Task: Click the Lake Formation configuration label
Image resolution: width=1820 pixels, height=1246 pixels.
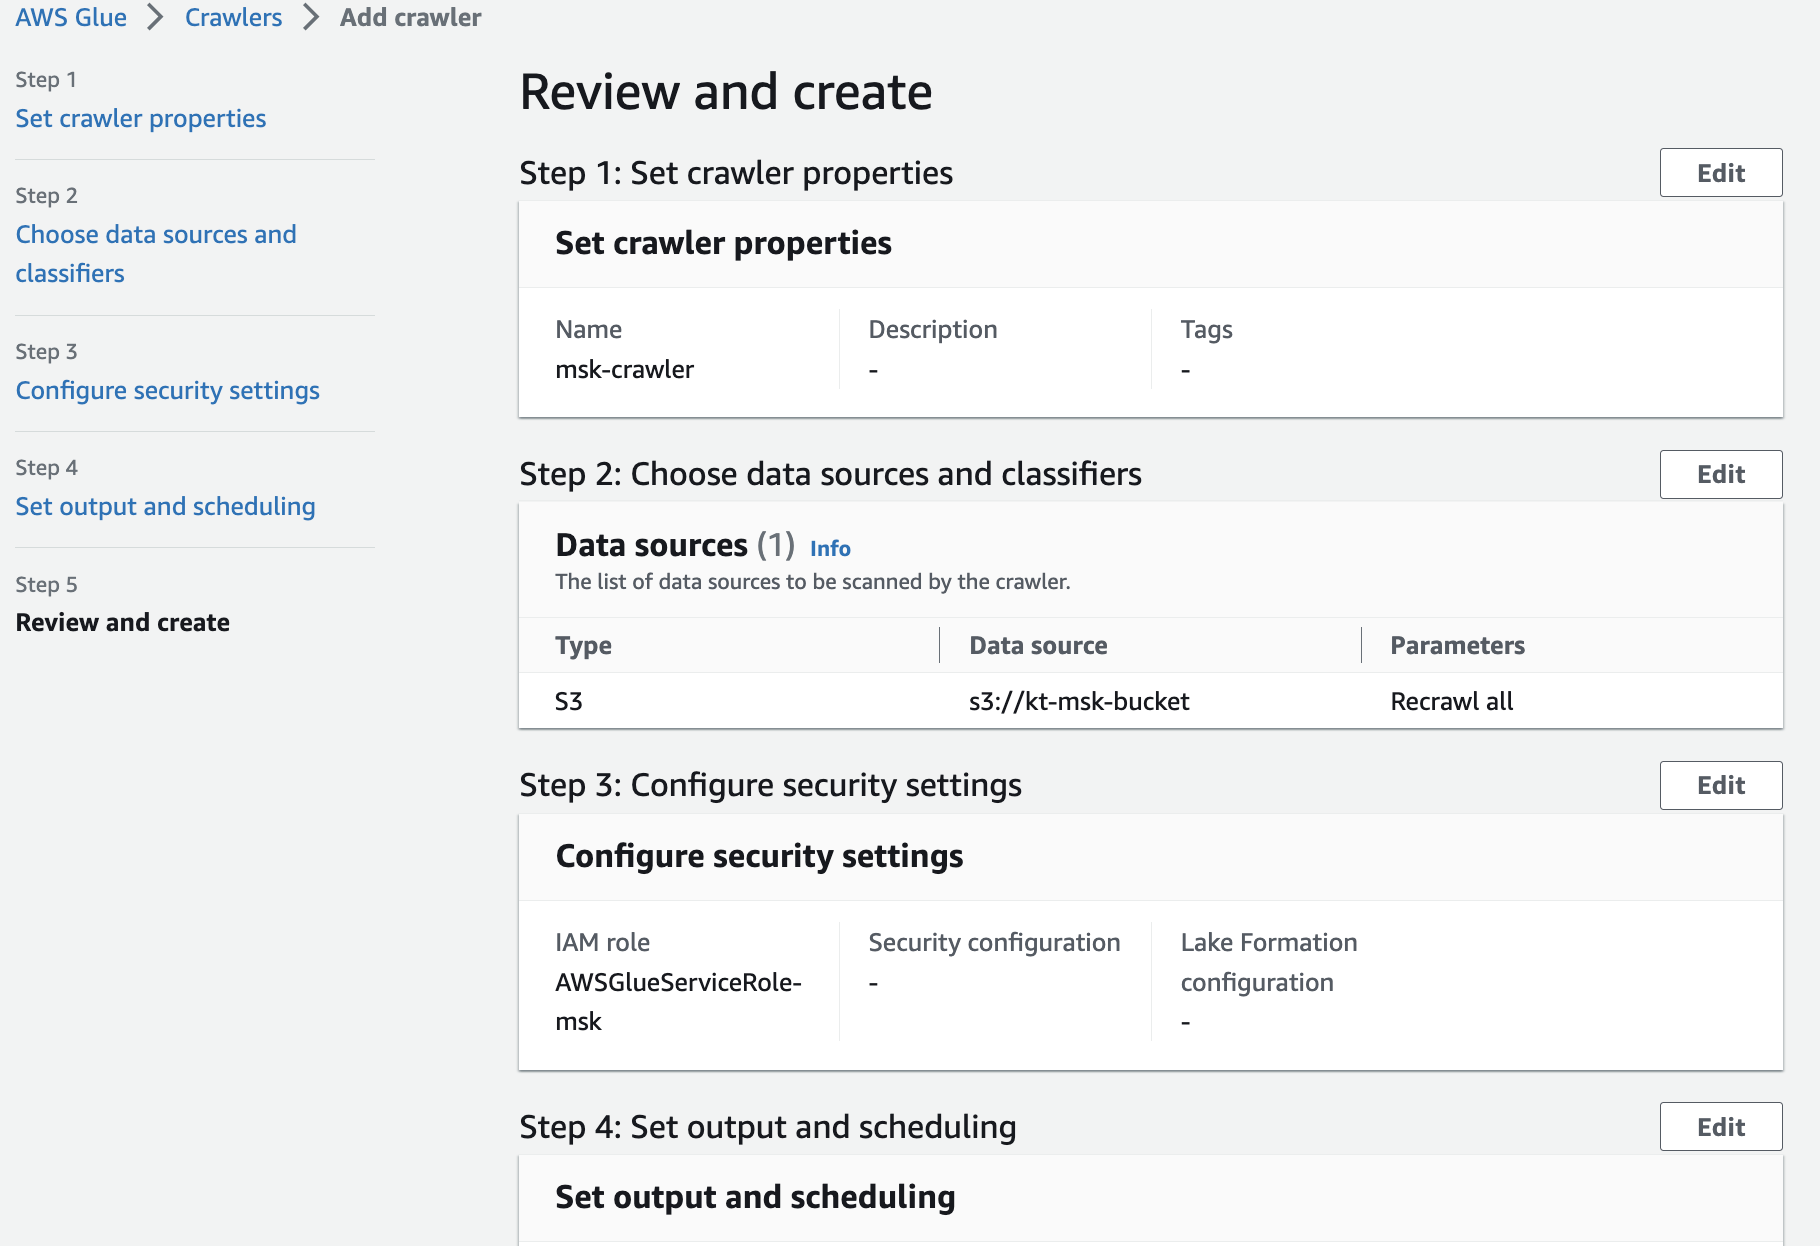Action: [x=1269, y=962]
